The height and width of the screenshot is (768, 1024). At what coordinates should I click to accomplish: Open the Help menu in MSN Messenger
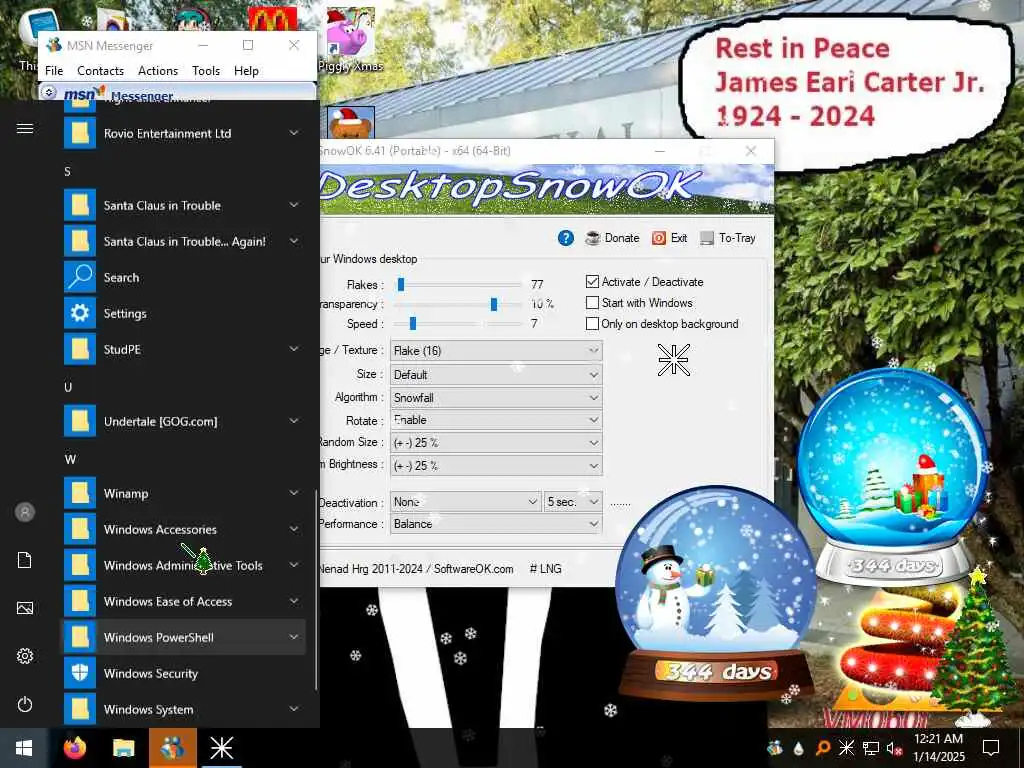tap(246, 71)
